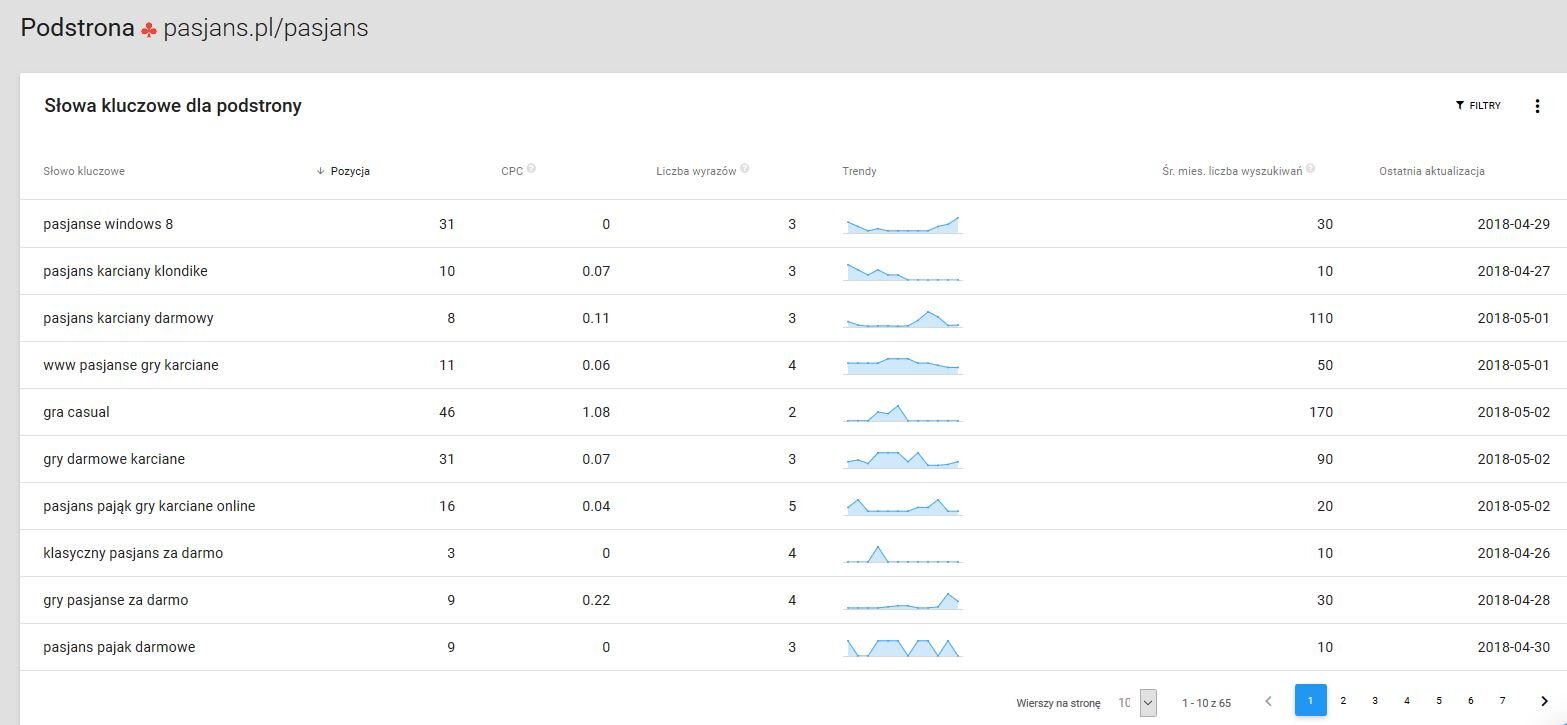Click trend chart for 'klasyczny pasjans za darmo'

pyautogui.click(x=902, y=553)
